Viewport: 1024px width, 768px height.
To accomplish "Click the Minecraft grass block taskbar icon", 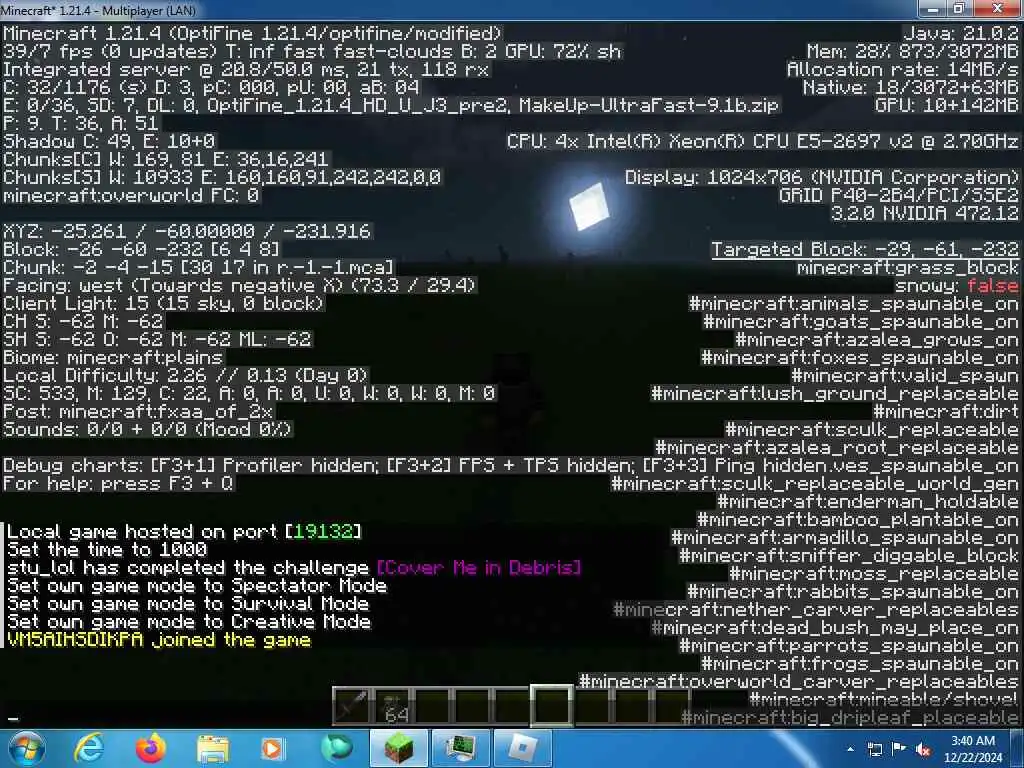I will click(x=399, y=748).
